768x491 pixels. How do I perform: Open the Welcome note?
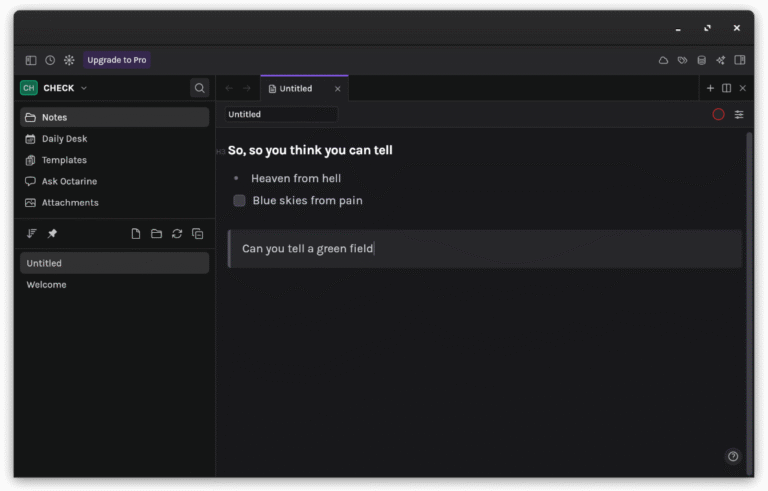[46, 285]
